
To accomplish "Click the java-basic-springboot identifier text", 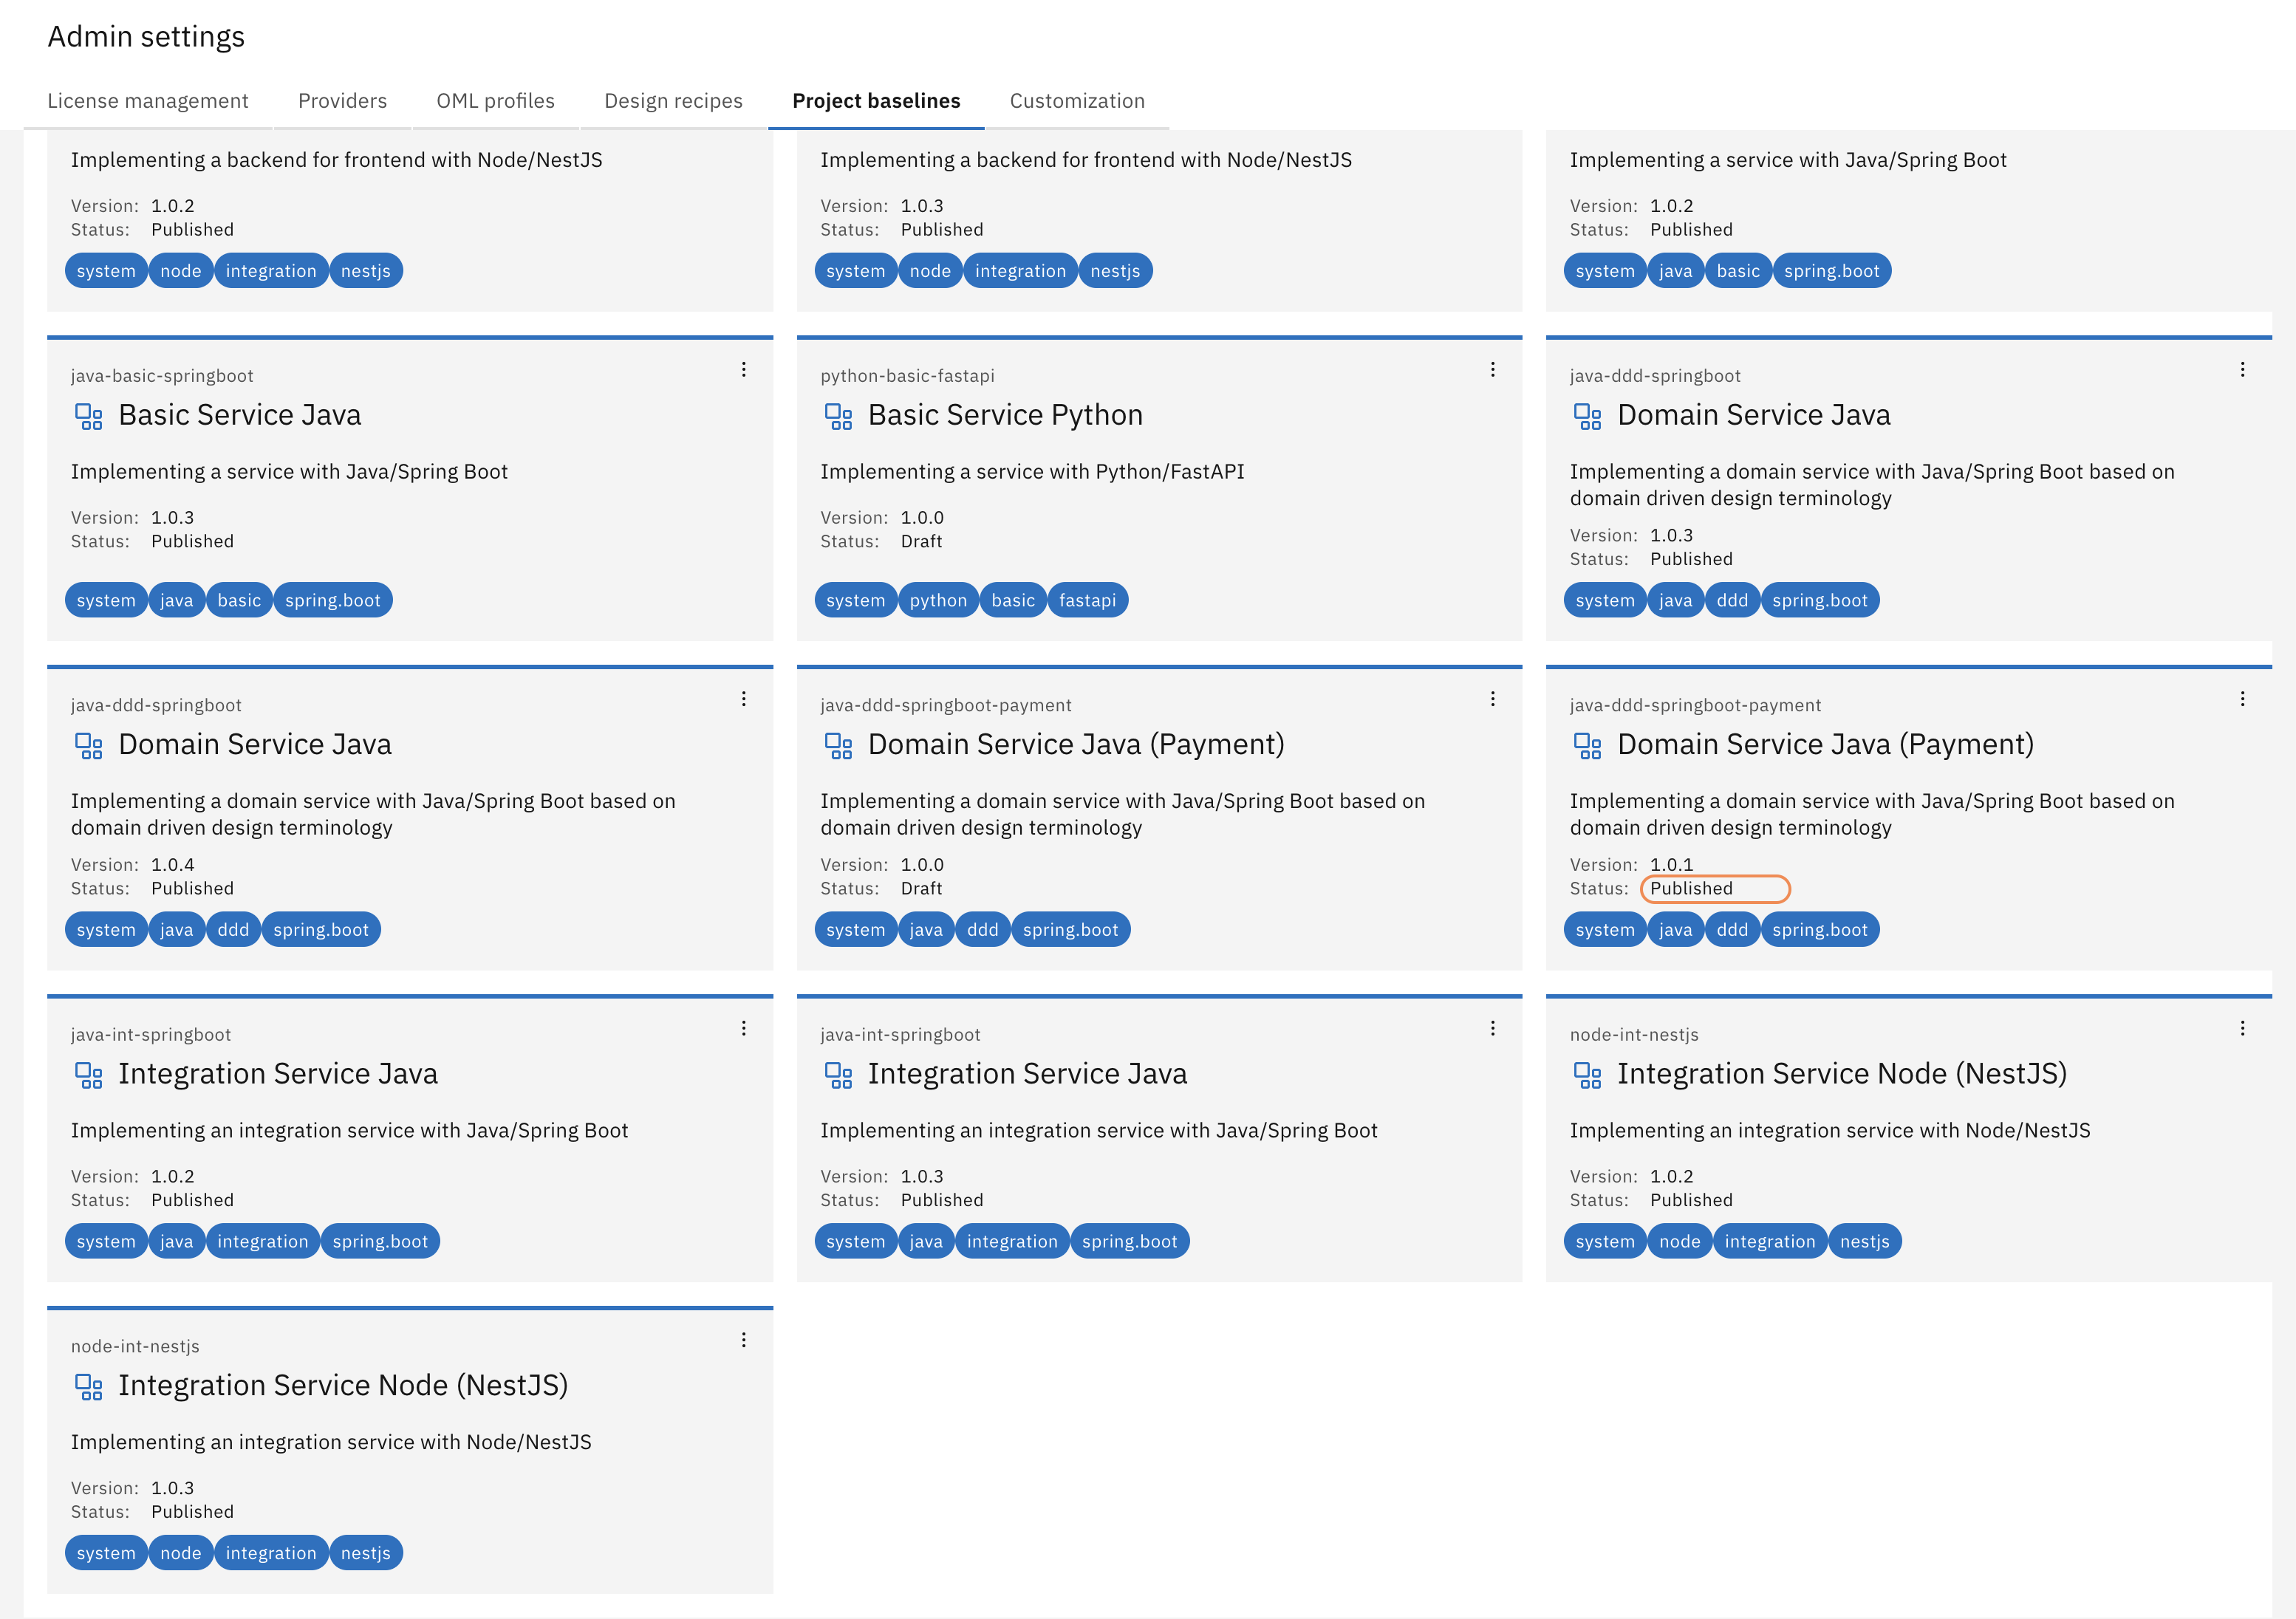I will (x=162, y=376).
